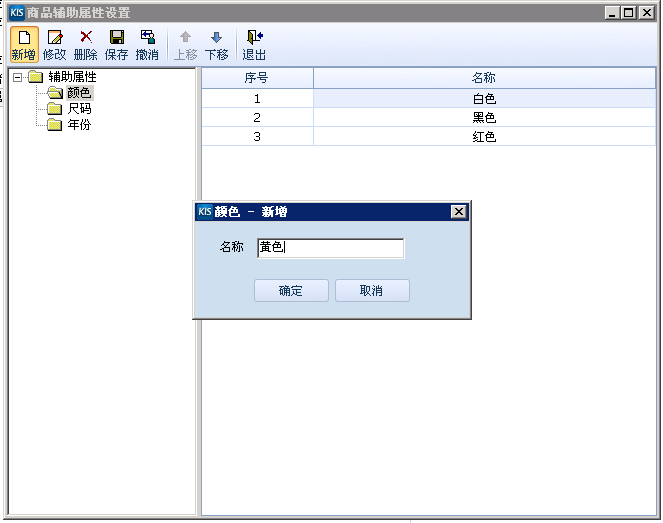663x523 pixels.
Task: Select the 颜色 tree item
Action: [79, 93]
